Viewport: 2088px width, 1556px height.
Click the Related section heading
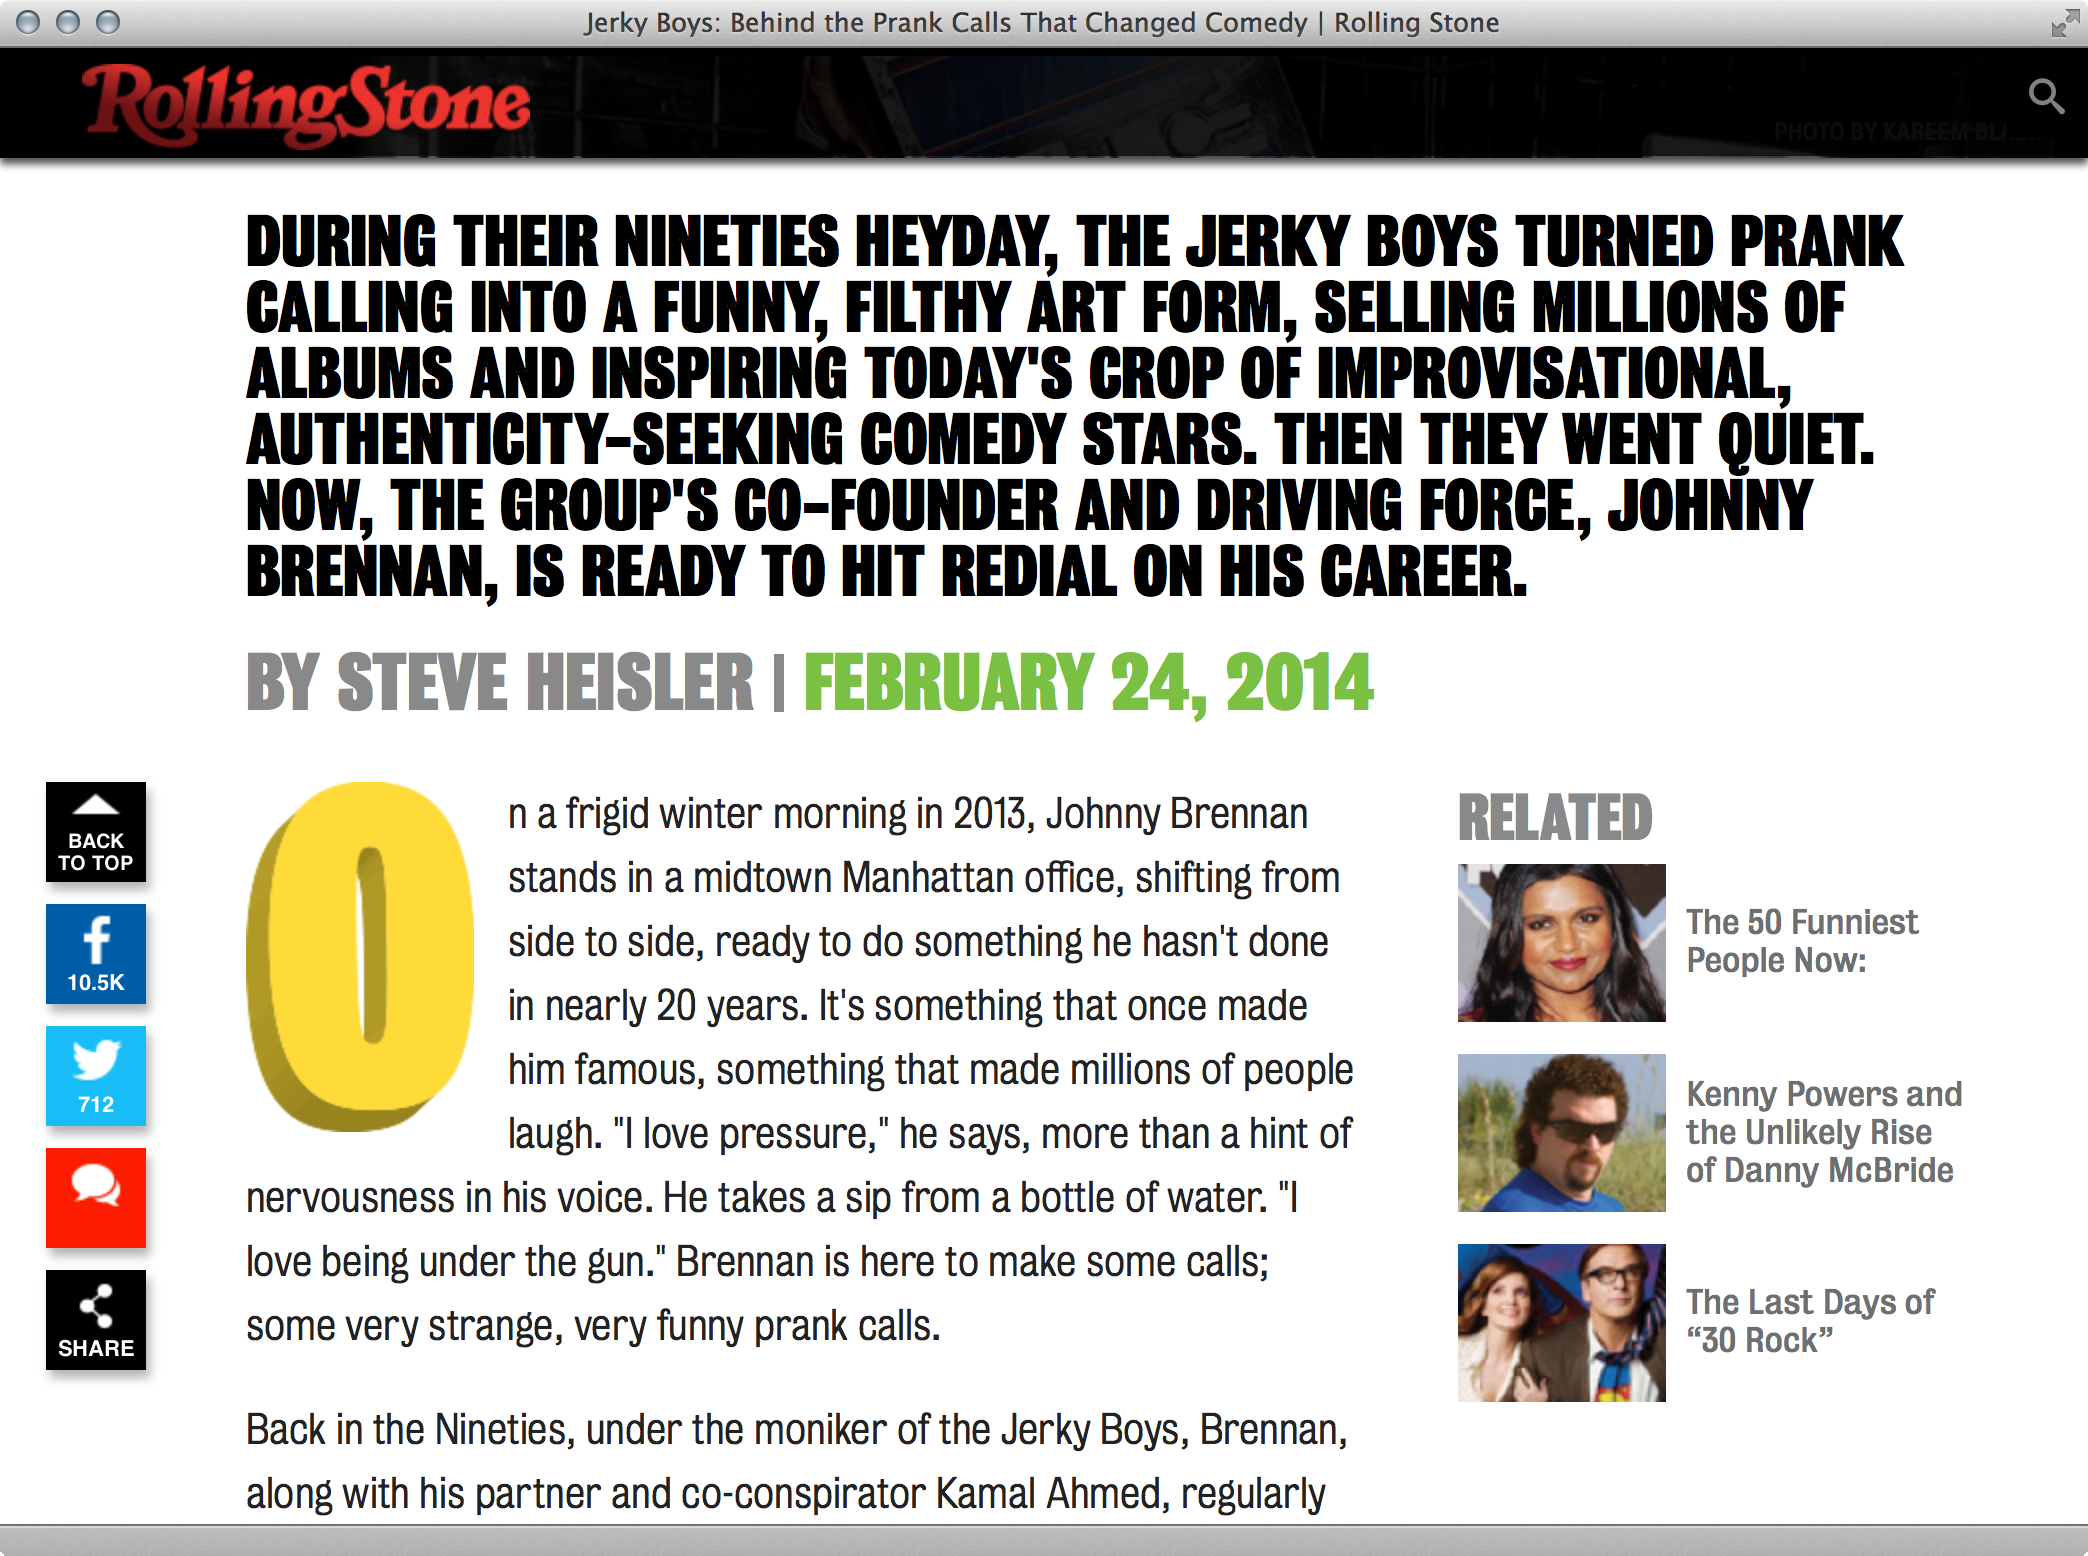tap(1555, 817)
